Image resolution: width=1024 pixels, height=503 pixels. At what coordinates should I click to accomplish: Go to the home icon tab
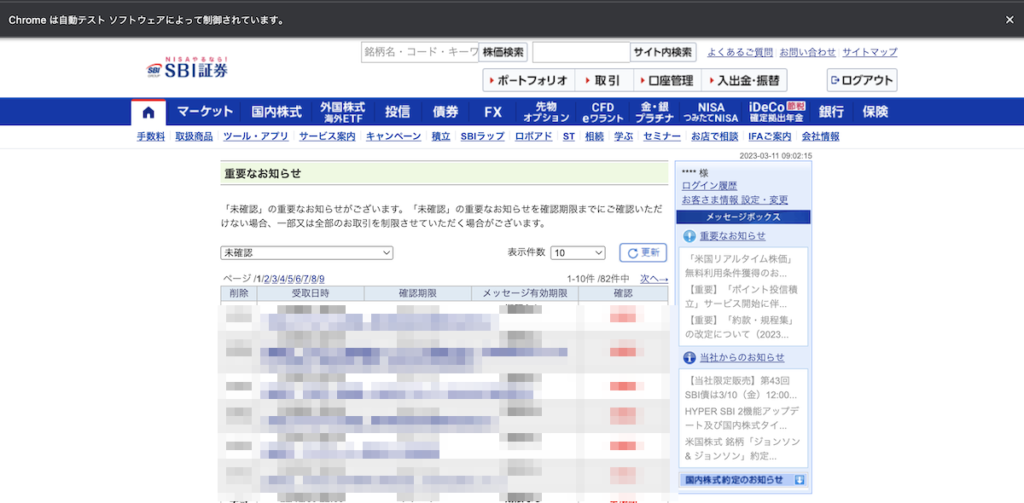[148, 112]
